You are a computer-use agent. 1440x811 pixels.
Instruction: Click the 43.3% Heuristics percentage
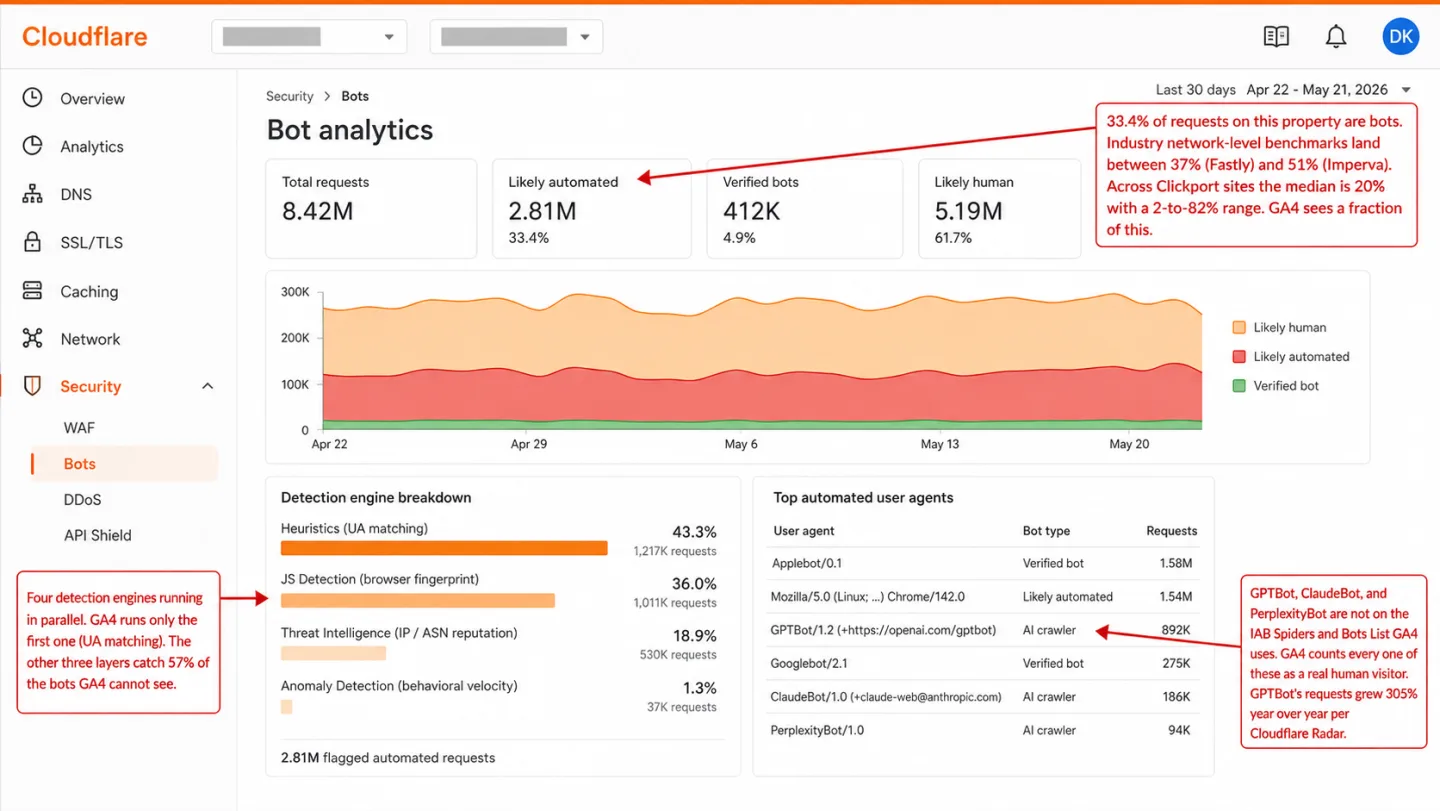point(694,532)
